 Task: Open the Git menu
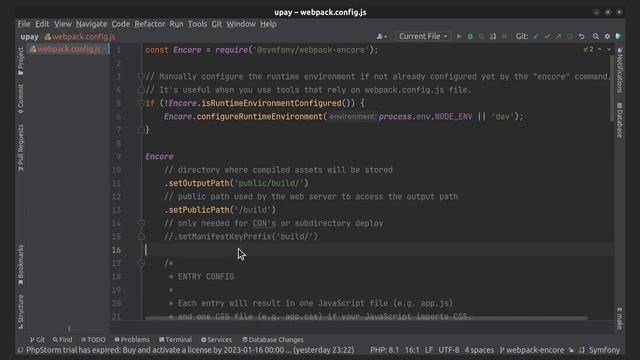pyautogui.click(x=217, y=24)
